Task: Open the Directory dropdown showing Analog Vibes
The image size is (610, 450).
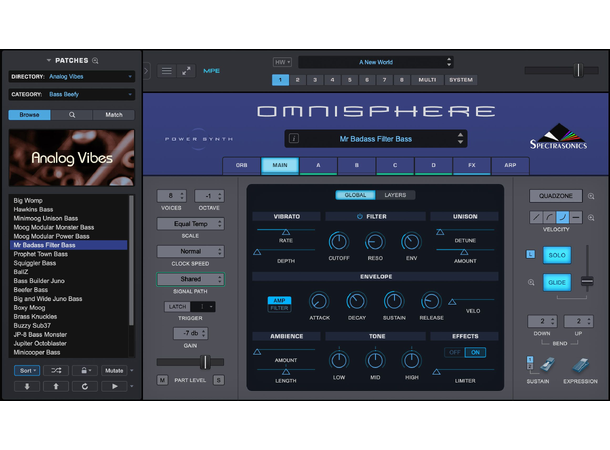Action: click(x=88, y=76)
